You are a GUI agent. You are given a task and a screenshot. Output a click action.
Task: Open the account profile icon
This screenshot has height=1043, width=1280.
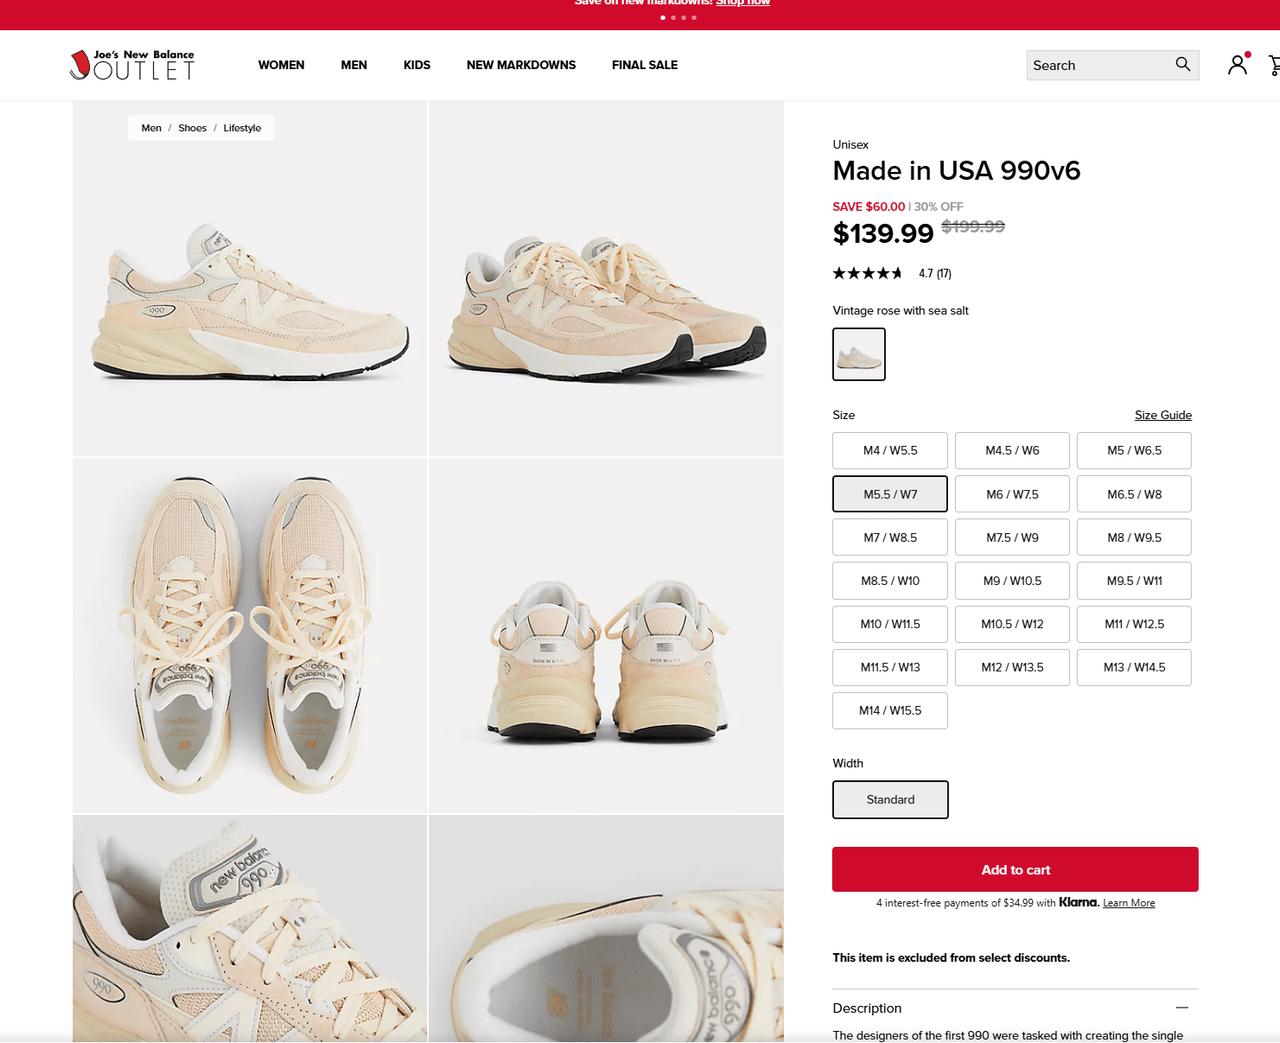point(1237,65)
